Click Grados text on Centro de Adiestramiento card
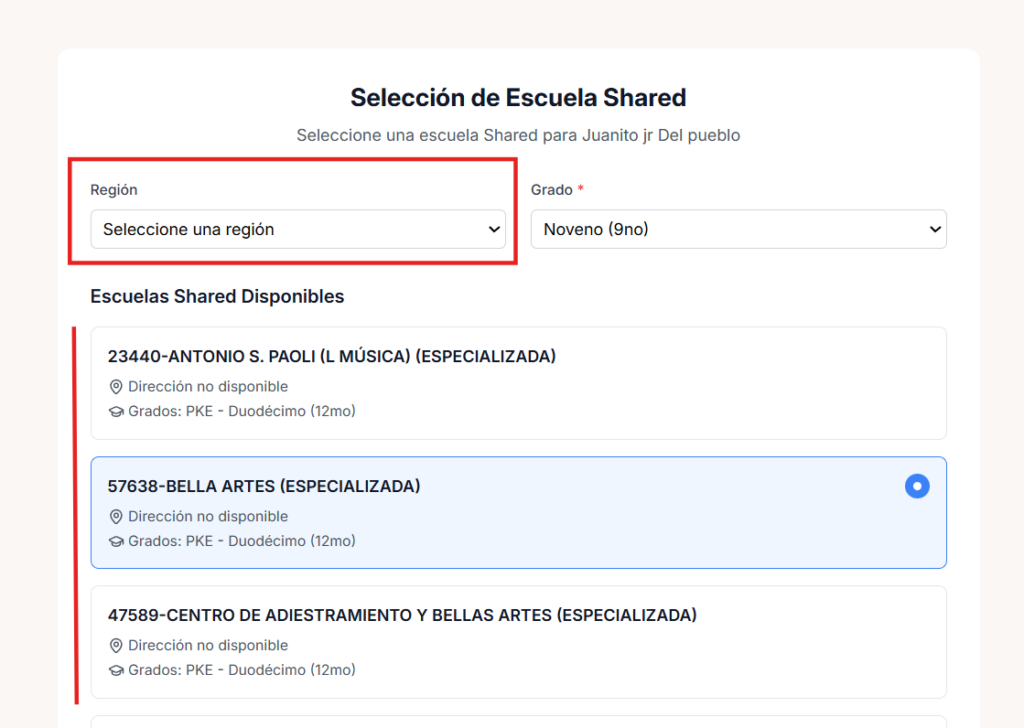Image resolution: width=1024 pixels, height=728 pixels. 242,670
